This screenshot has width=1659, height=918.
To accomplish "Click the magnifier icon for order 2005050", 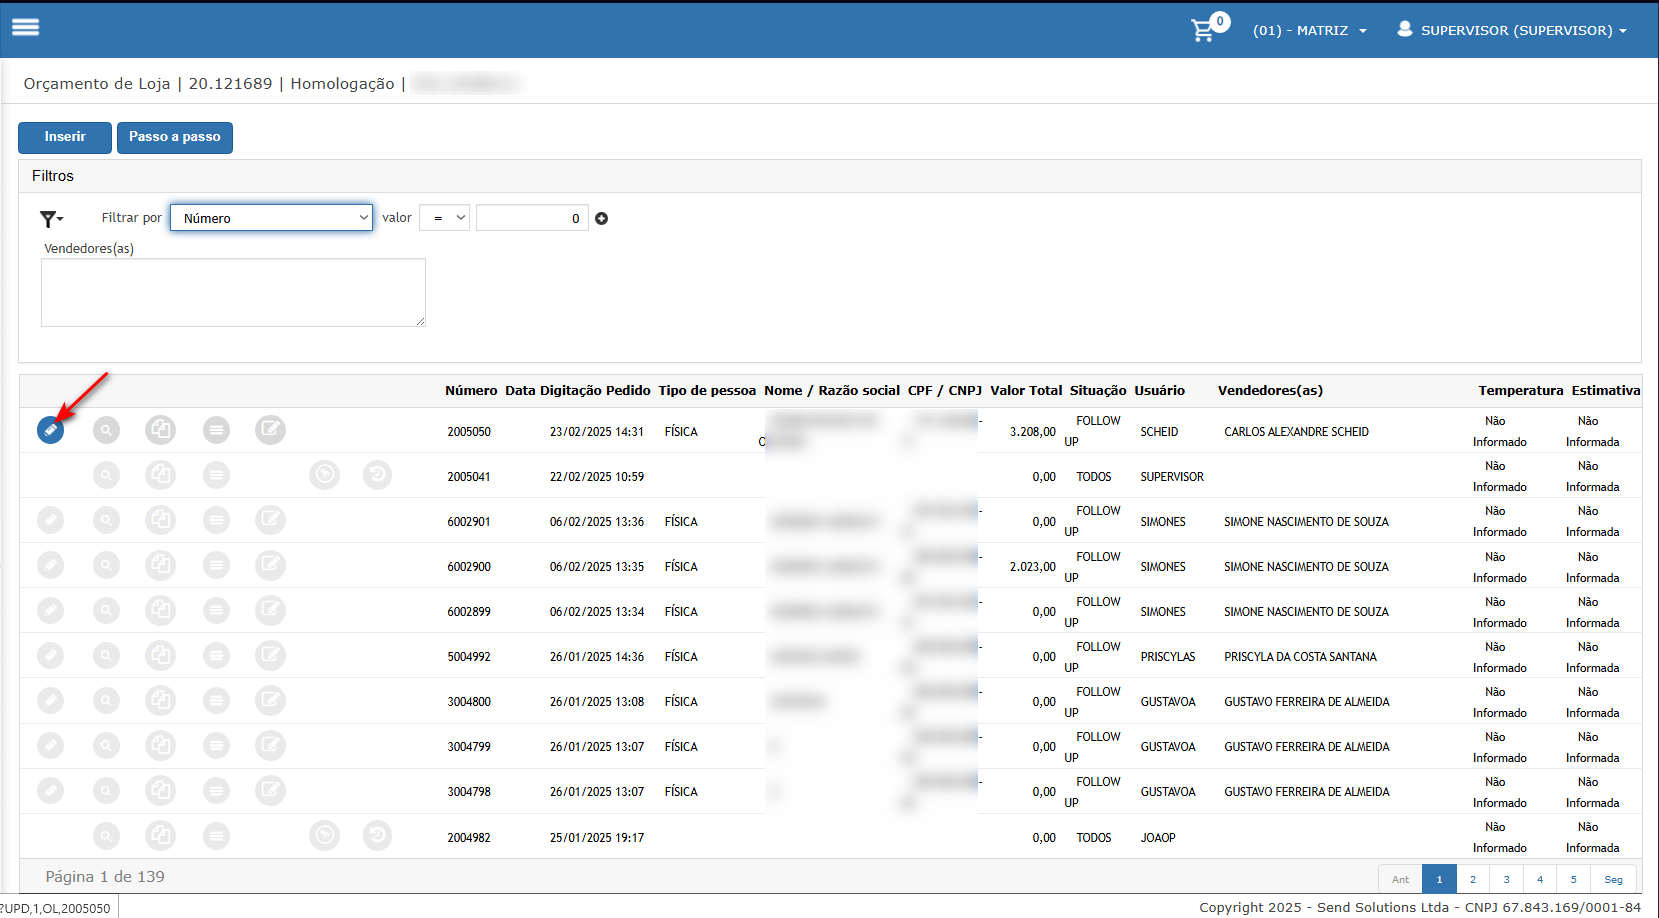I will 106,430.
